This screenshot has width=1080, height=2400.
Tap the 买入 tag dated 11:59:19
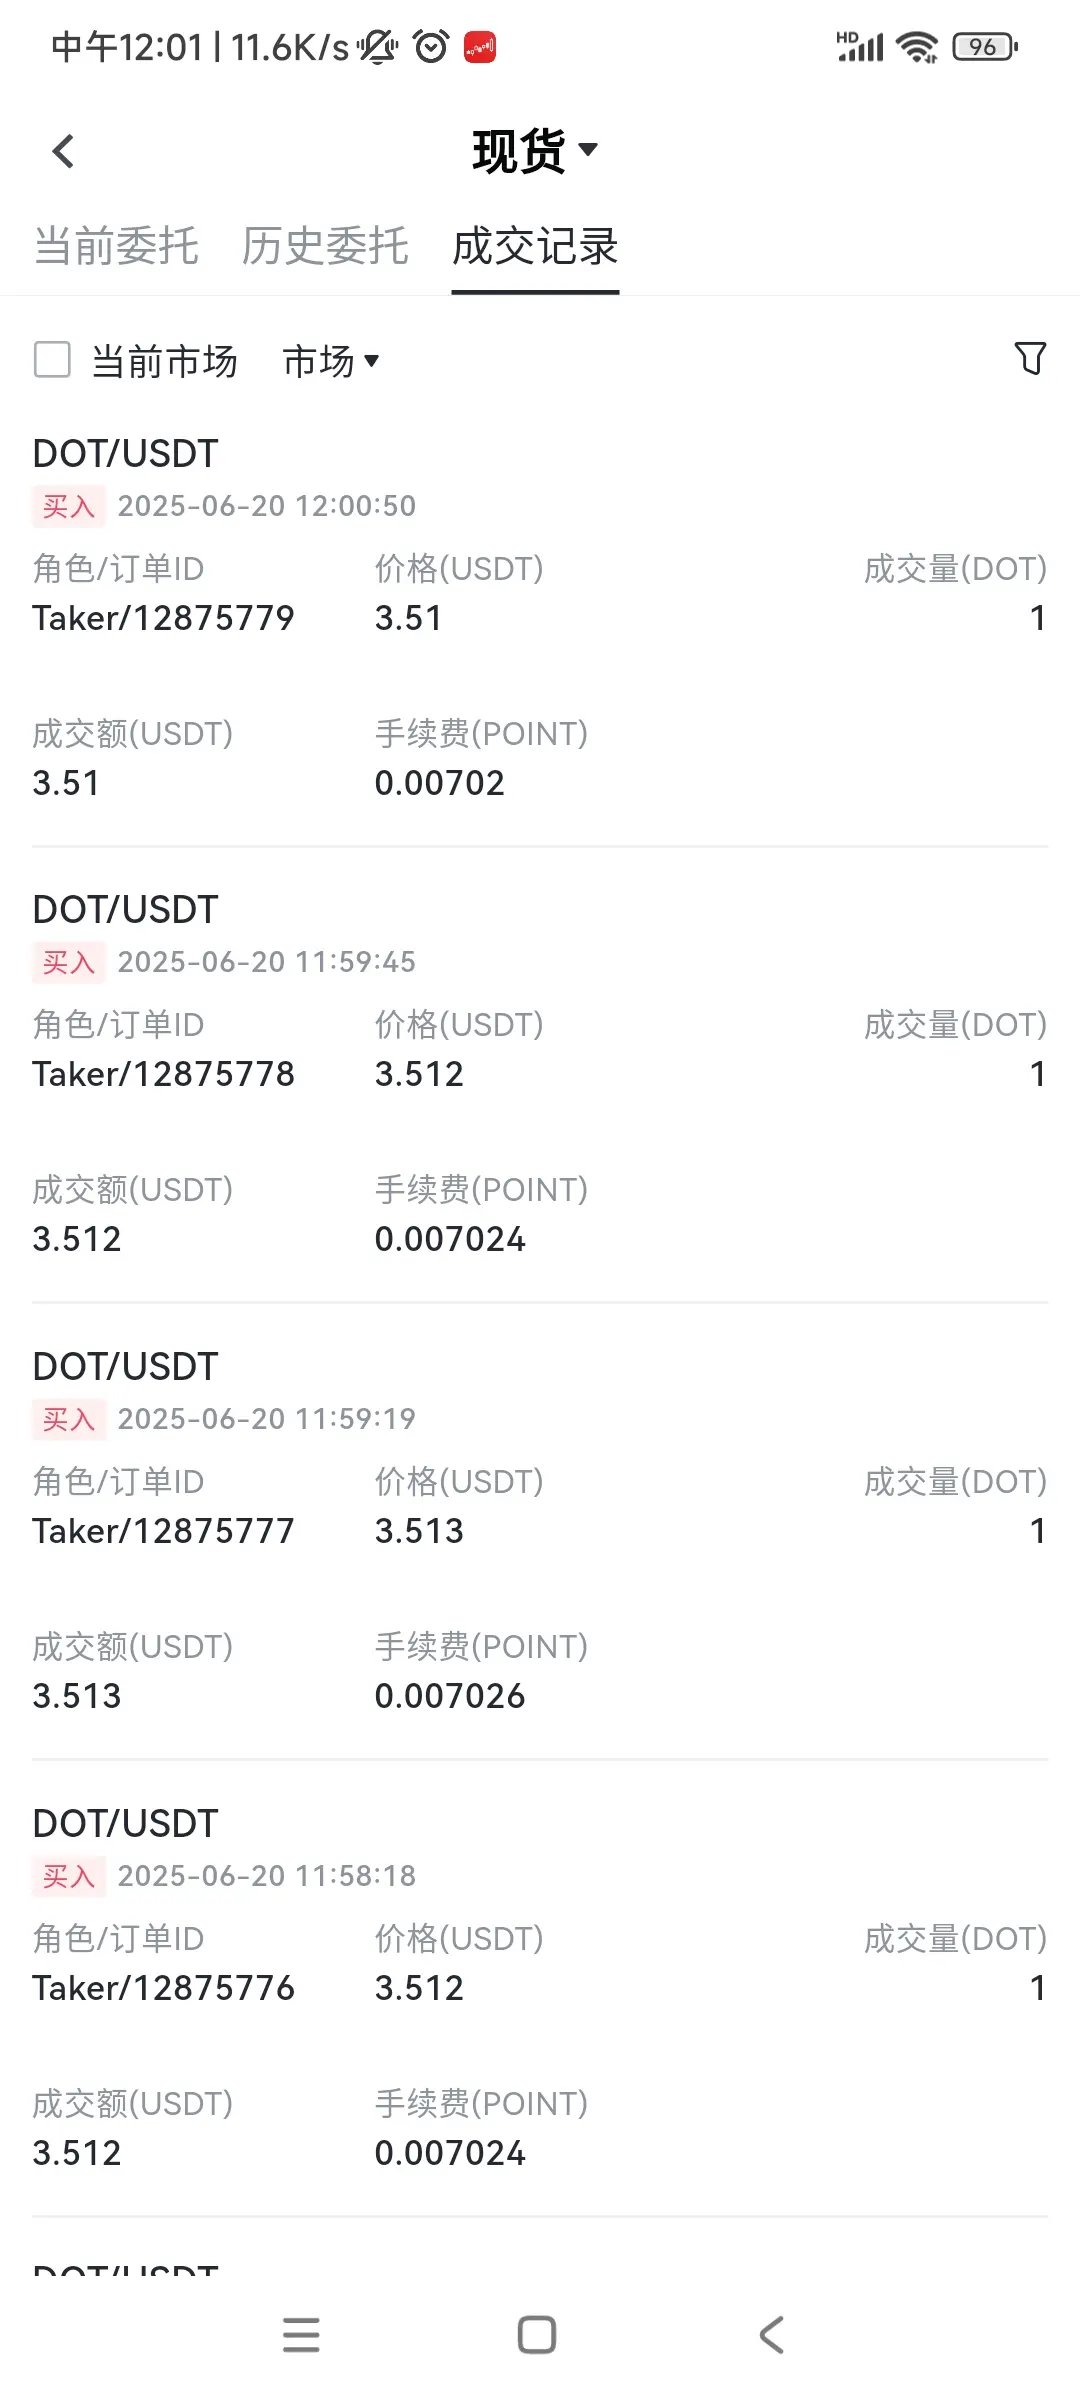click(x=69, y=1419)
